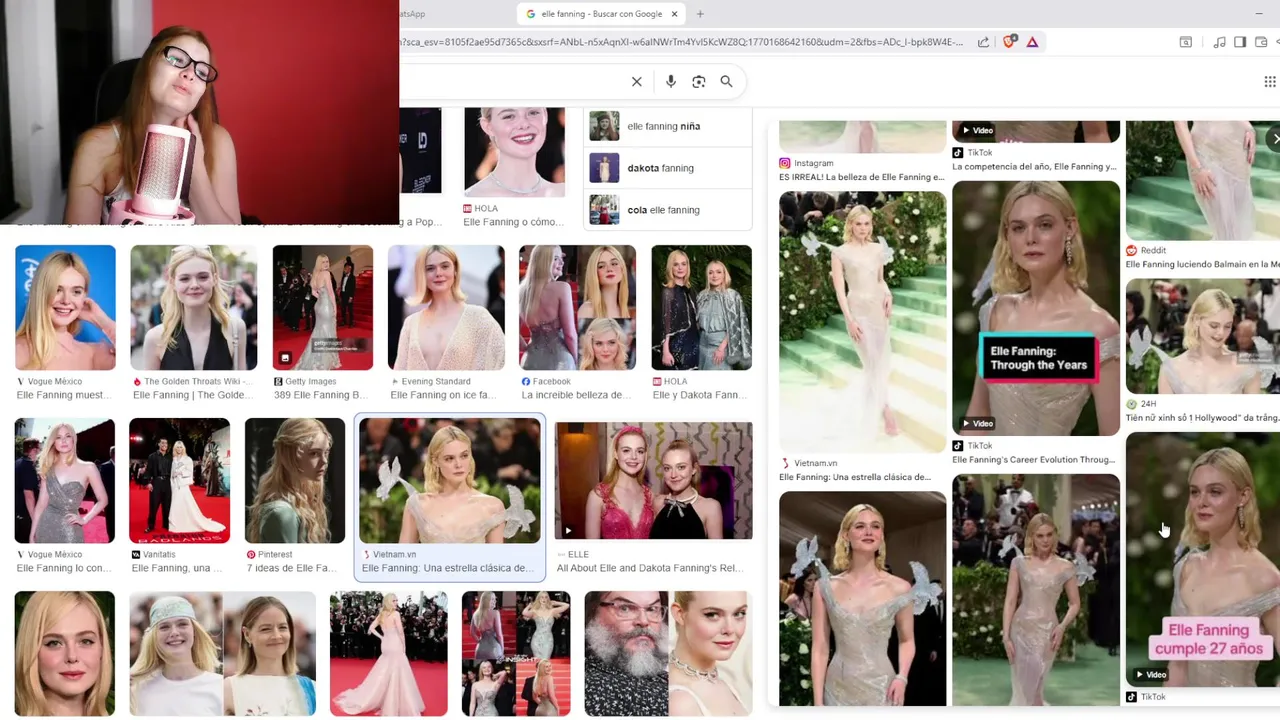Open the Google apps grid
Viewport: 1280px width, 720px height.
click(1270, 82)
